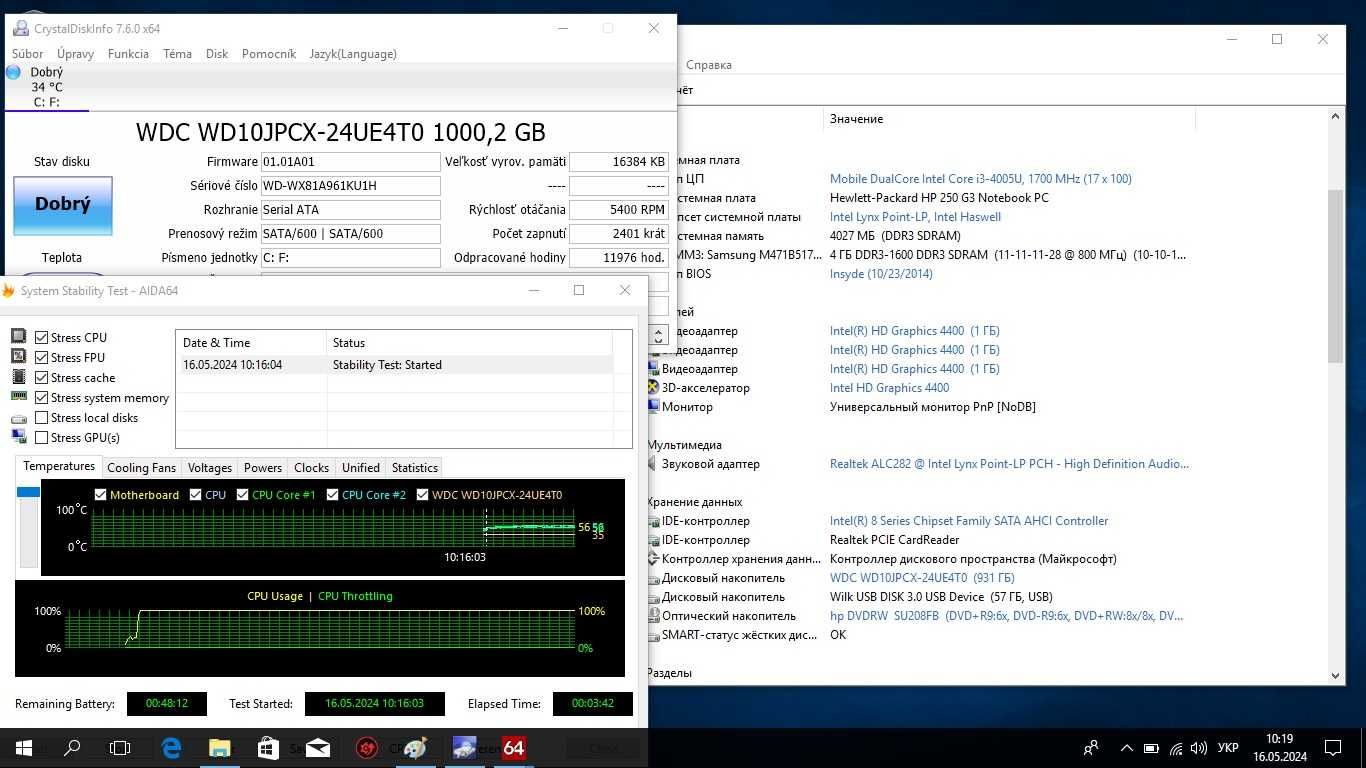This screenshot has width=1366, height=768.
Task: Click the vertical scrollbar thumb in AIDA64 summary
Action: click(1335, 275)
